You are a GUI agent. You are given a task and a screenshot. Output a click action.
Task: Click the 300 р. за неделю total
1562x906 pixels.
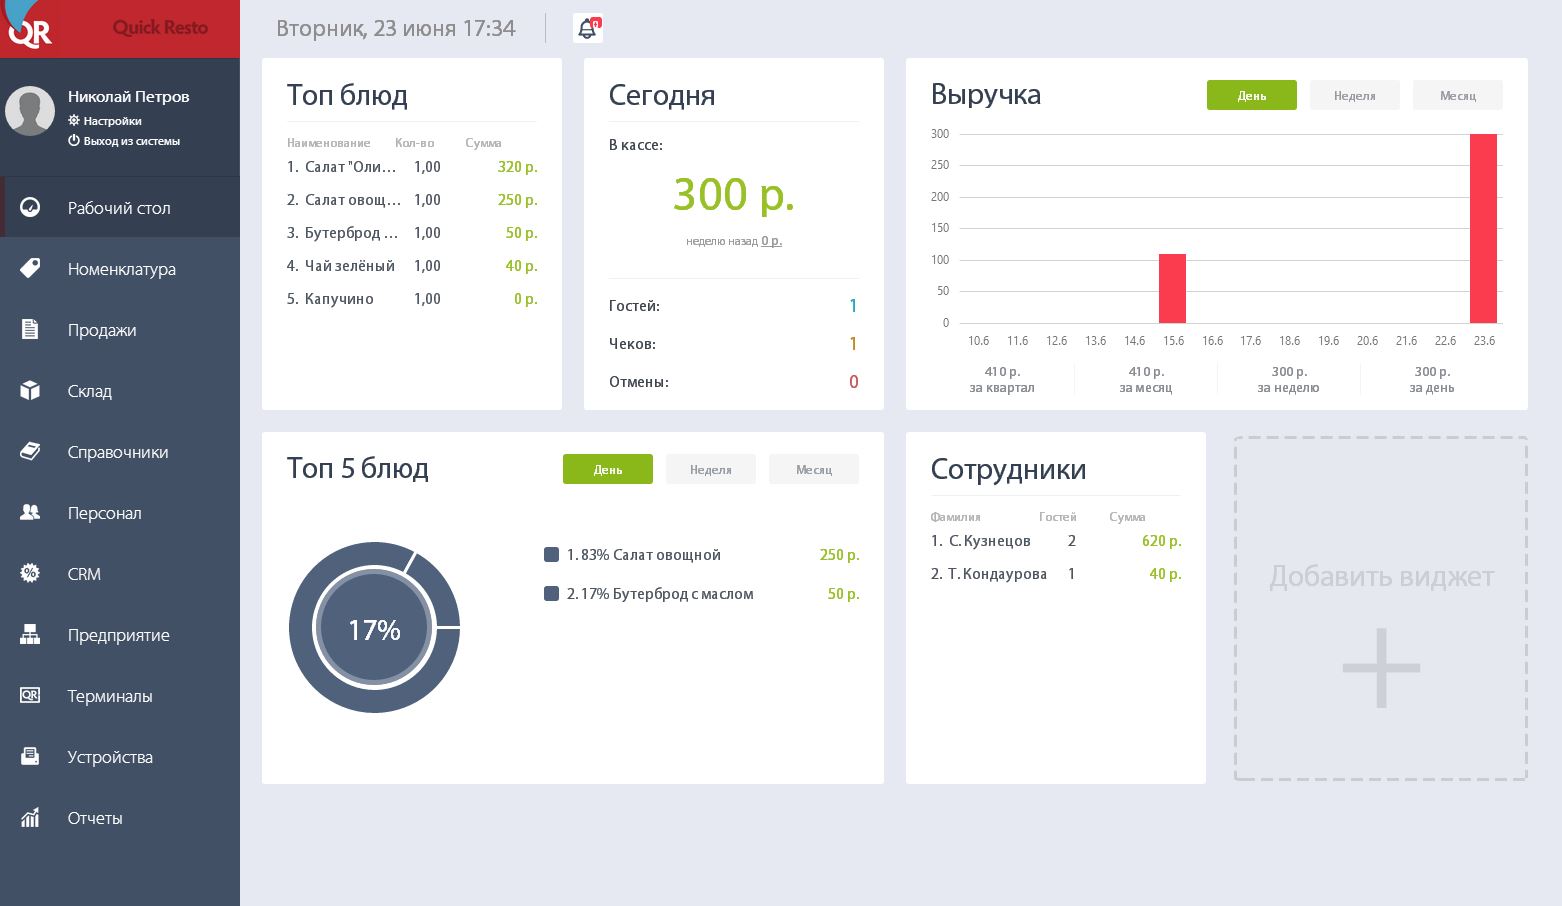(1288, 379)
